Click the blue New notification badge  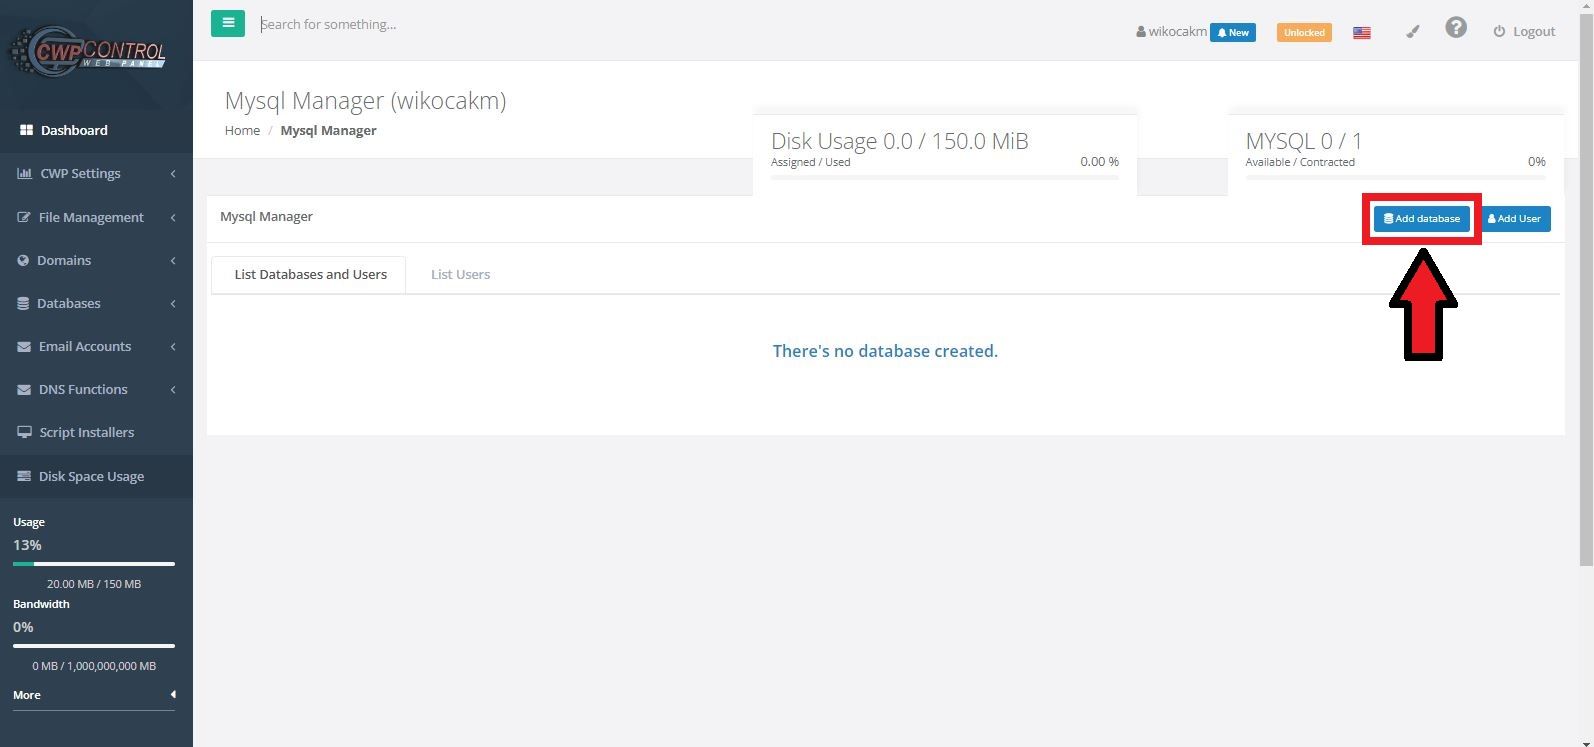(1233, 32)
